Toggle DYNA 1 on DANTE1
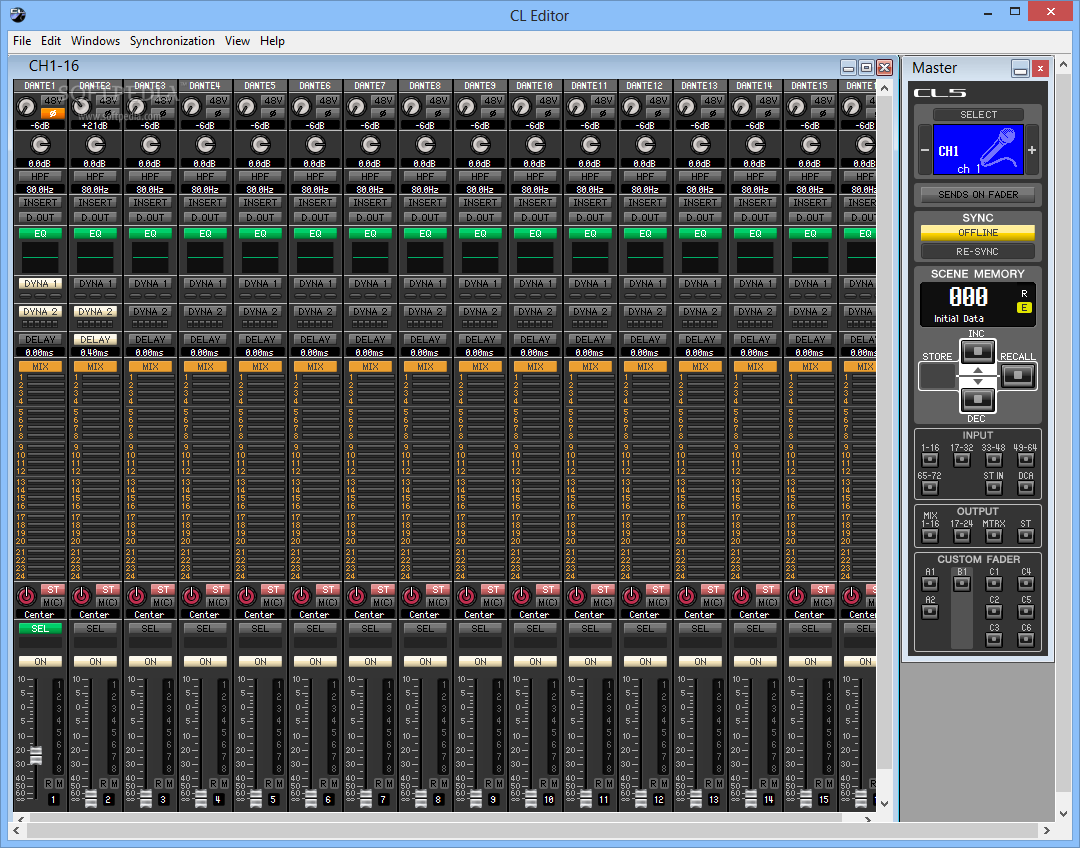Viewport: 1080px width, 848px height. [40, 283]
